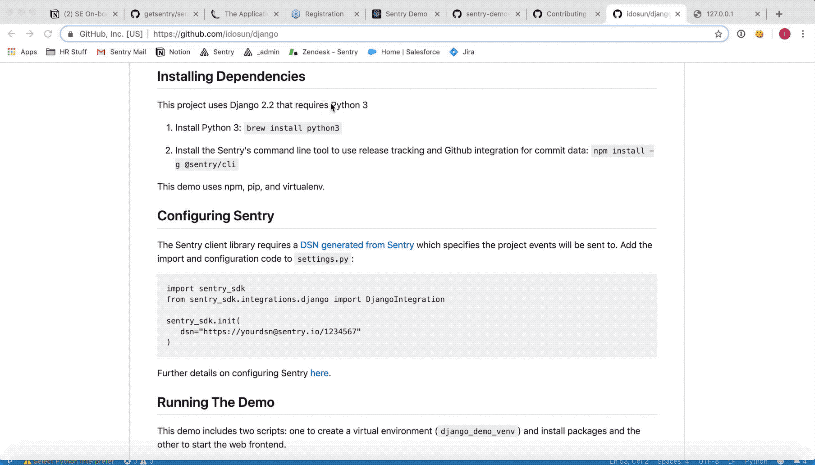Image resolution: width=815 pixels, height=465 pixels.
Task: Open the Sentry bookmark
Action: [217, 52]
